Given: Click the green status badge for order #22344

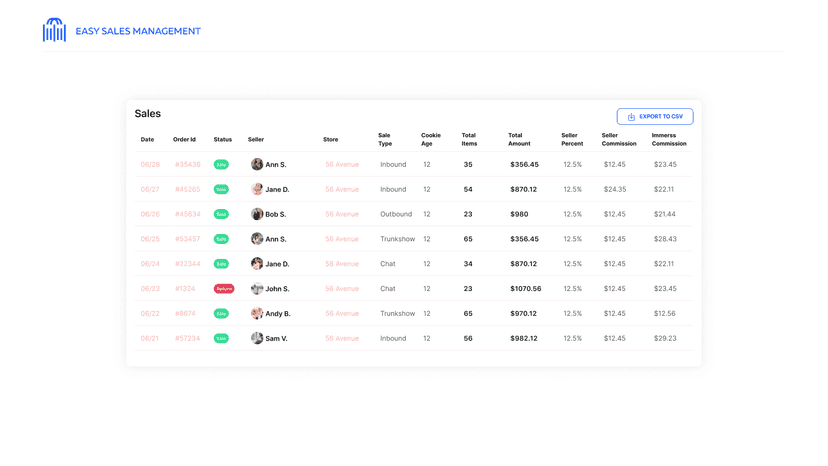Looking at the screenshot, I should [x=221, y=264].
